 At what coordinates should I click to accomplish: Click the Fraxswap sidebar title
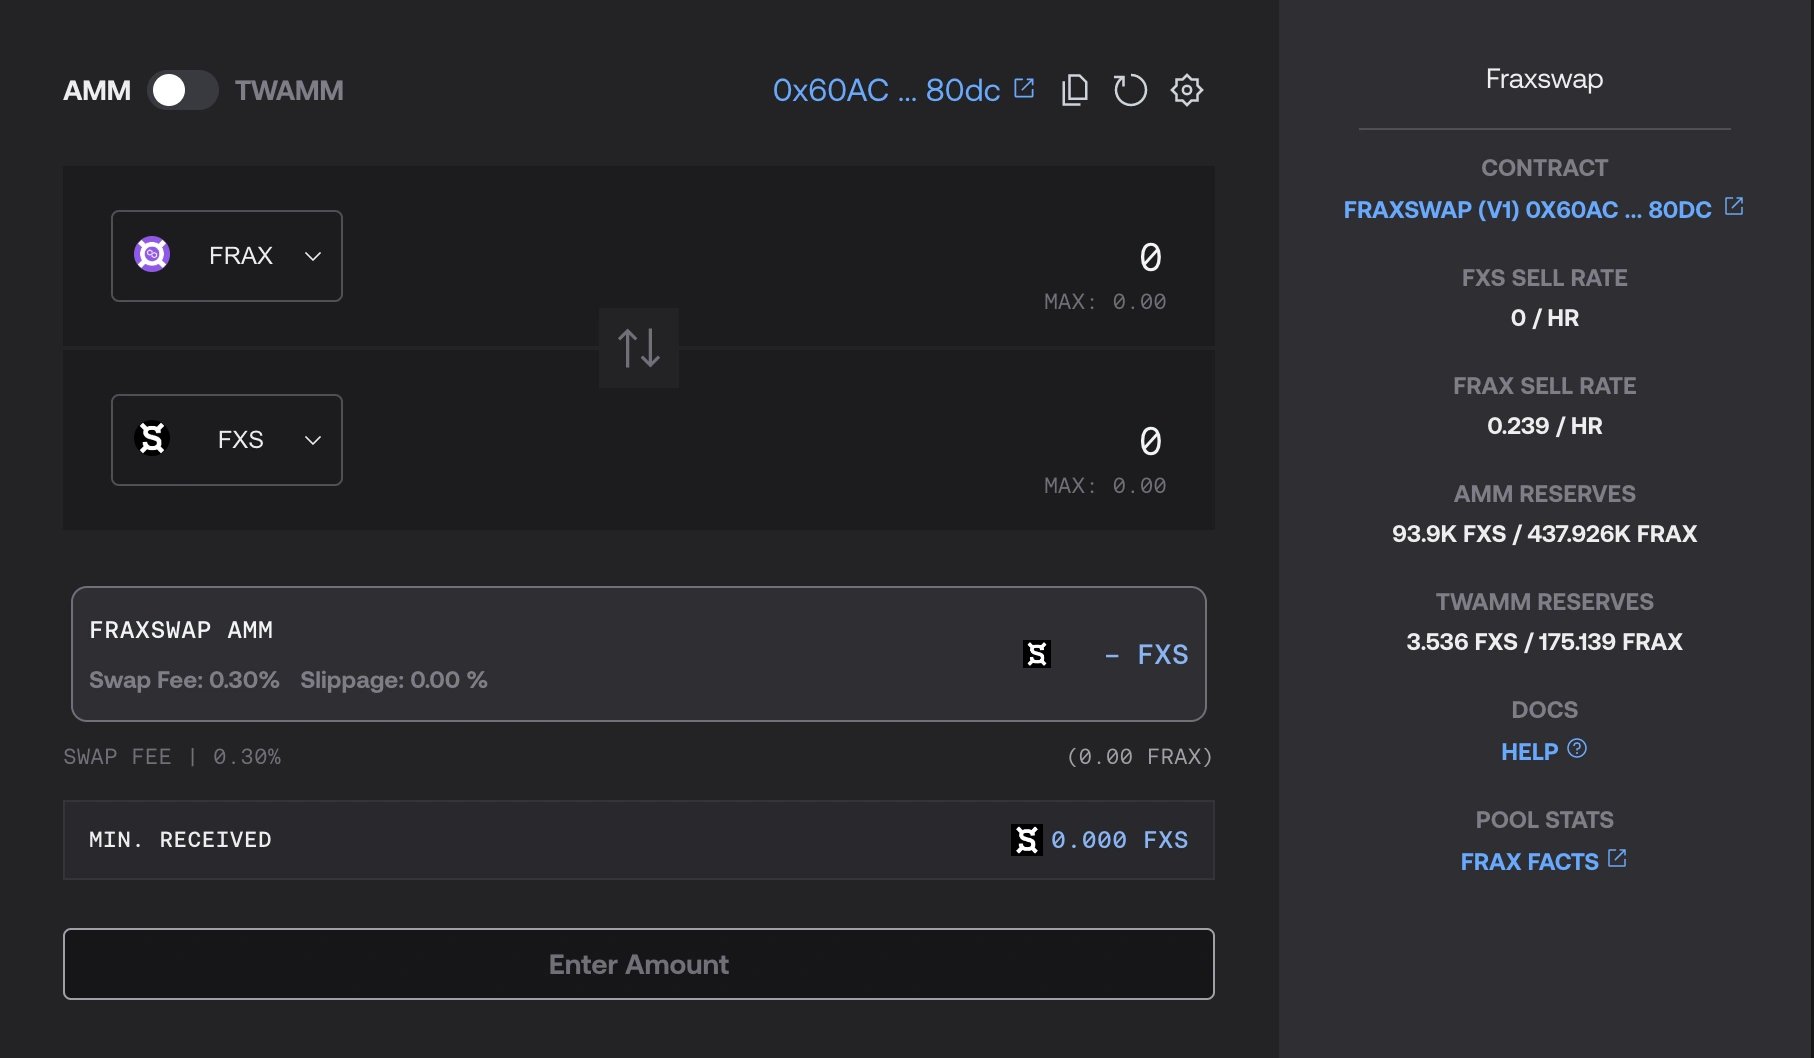coord(1544,79)
